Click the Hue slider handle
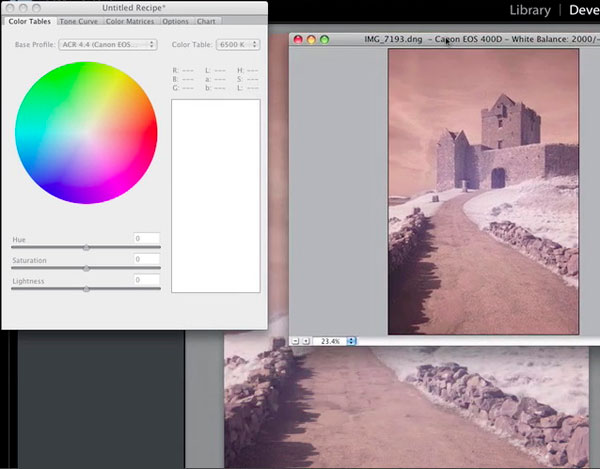600x469 pixels. pos(86,247)
